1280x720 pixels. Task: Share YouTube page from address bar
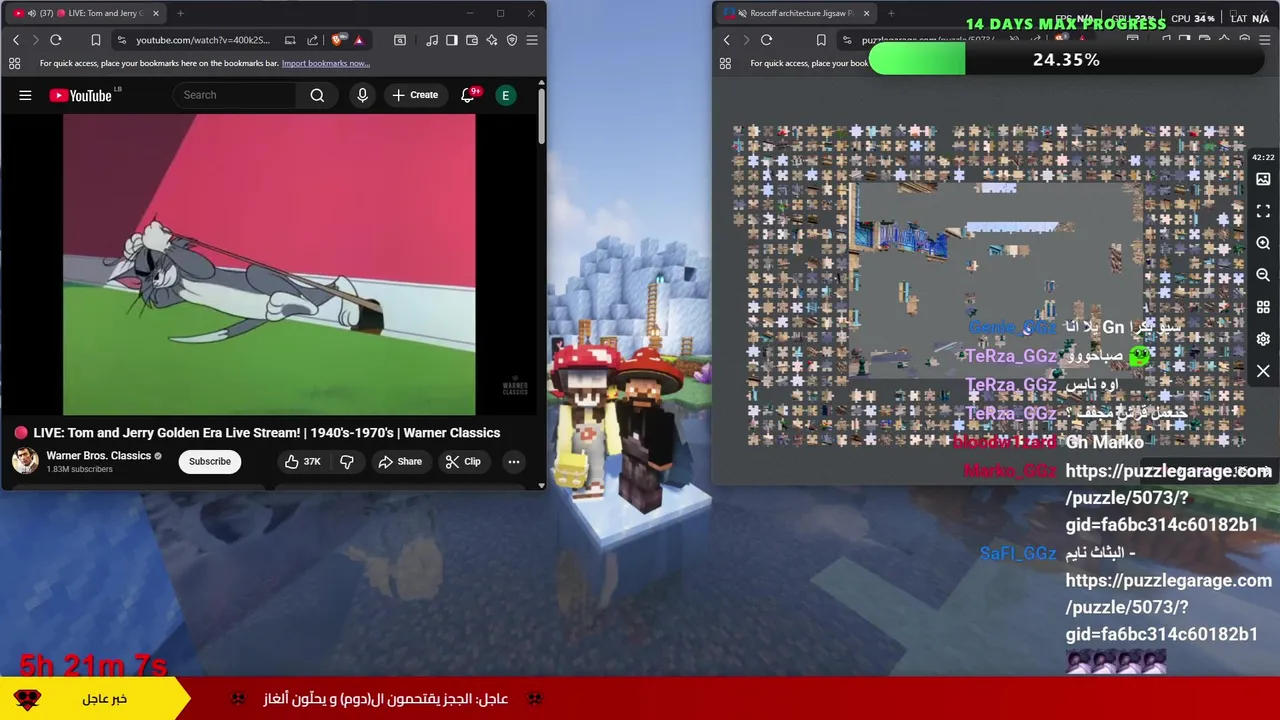312,40
